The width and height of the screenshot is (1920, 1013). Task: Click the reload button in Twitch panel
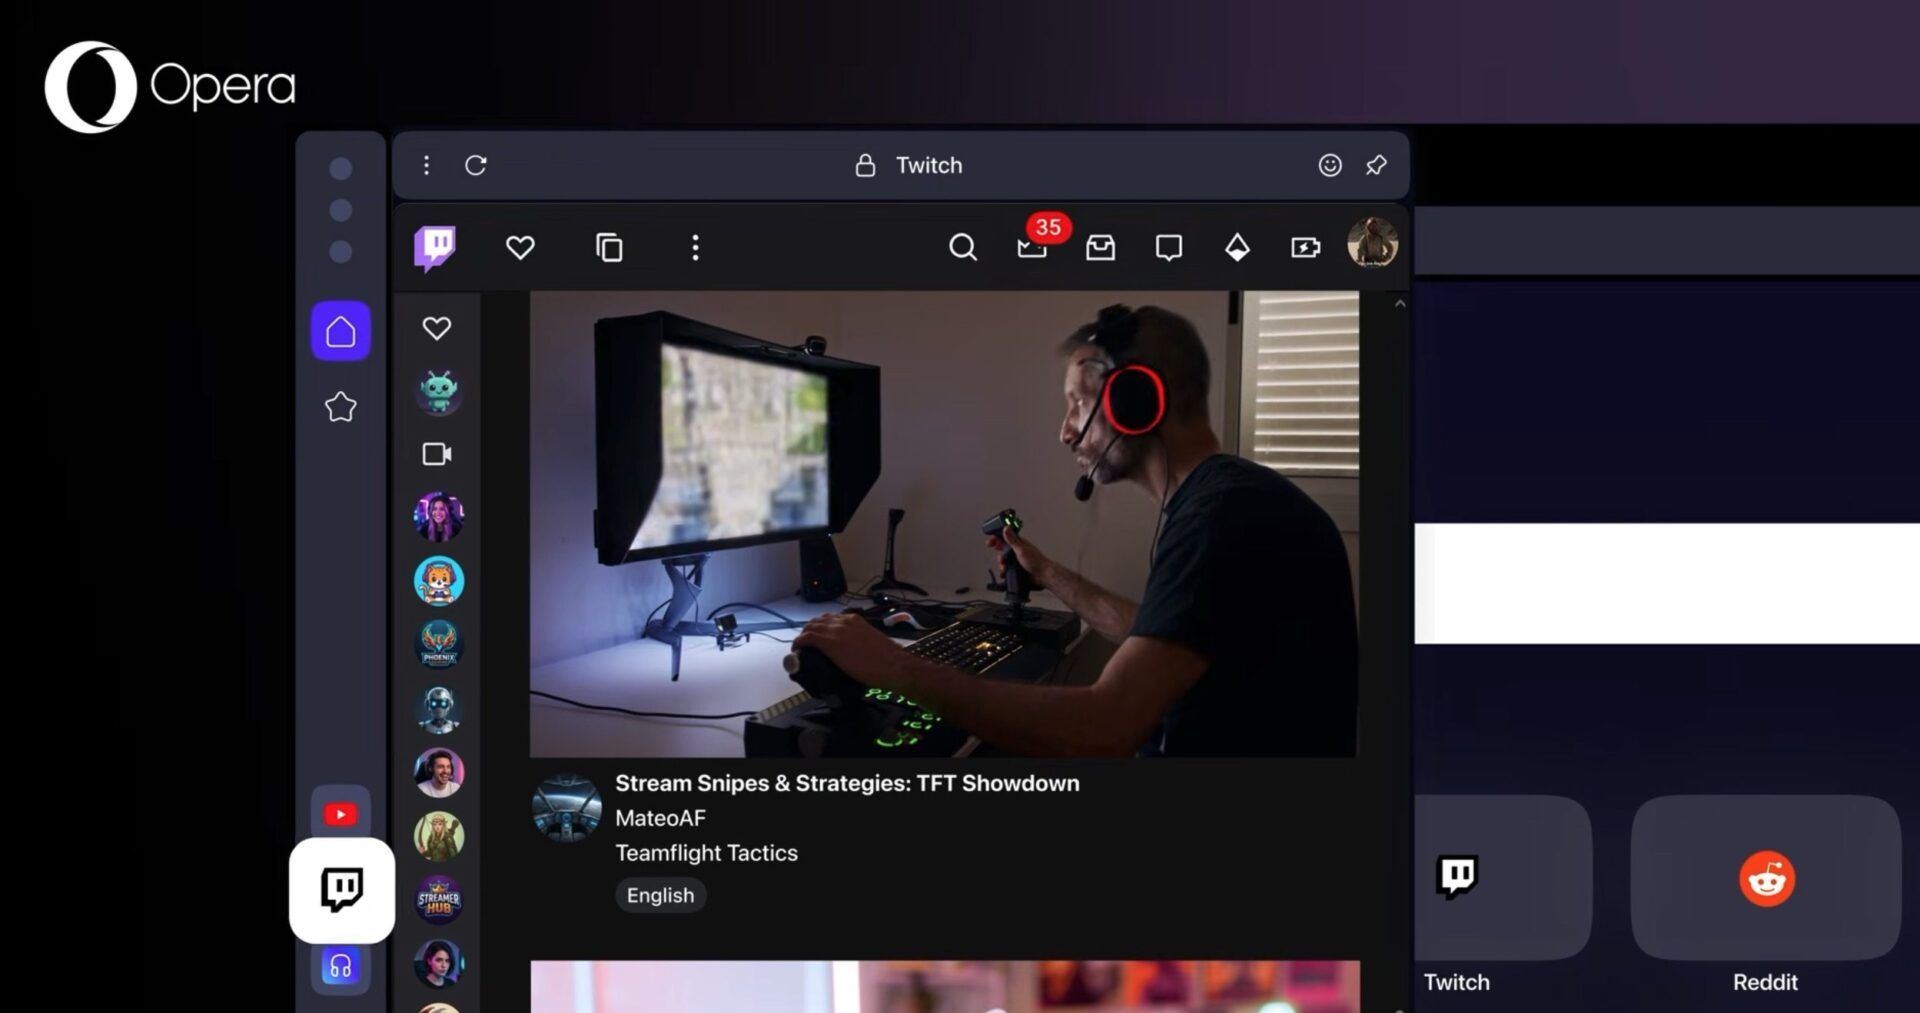(476, 165)
